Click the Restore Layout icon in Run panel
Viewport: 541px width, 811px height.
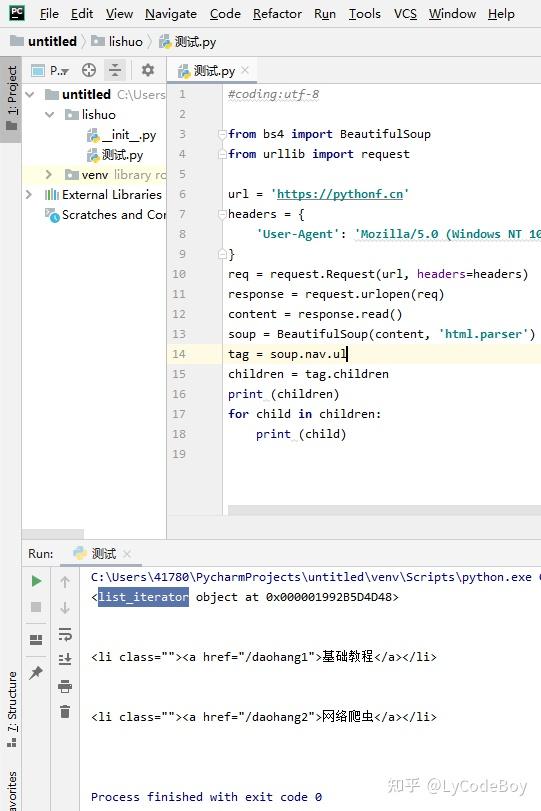[x=36, y=640]
